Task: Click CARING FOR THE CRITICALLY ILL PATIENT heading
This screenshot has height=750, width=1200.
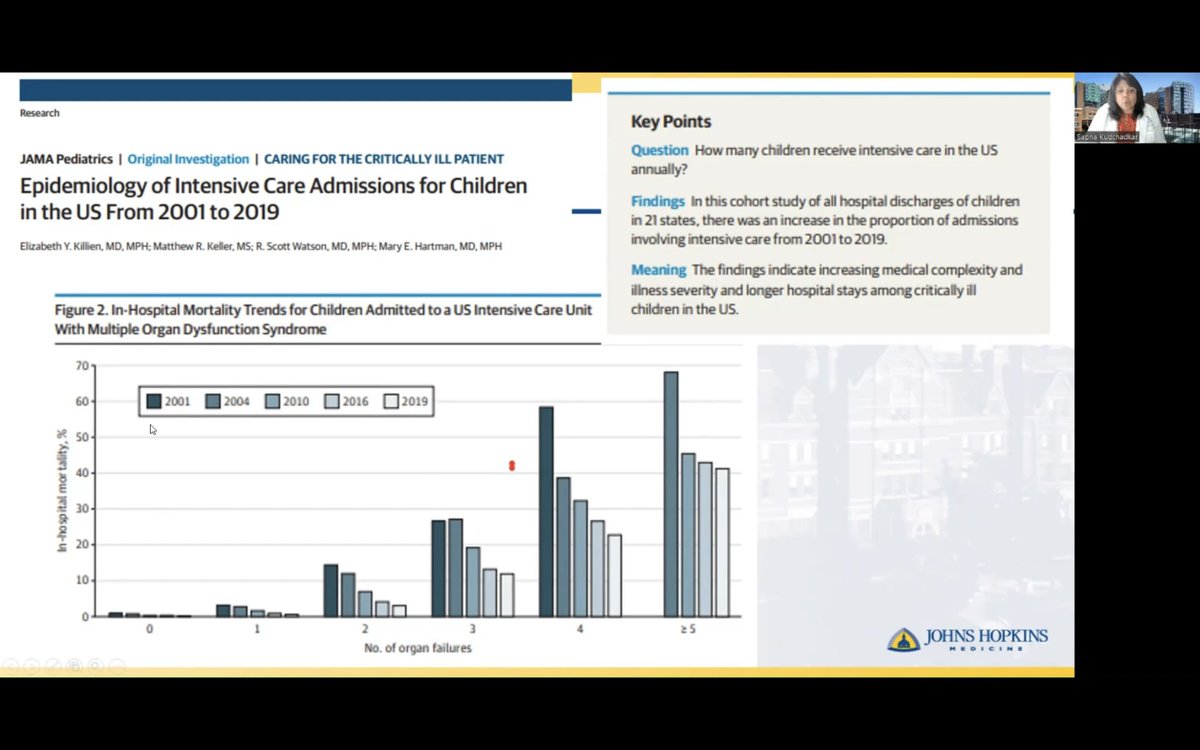Action: coord(385,159)
